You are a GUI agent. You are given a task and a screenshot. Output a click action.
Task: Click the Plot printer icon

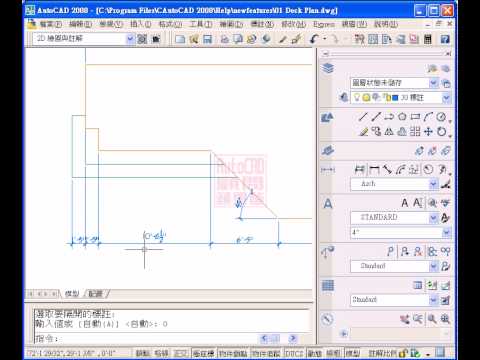click(x=224, y=39)
